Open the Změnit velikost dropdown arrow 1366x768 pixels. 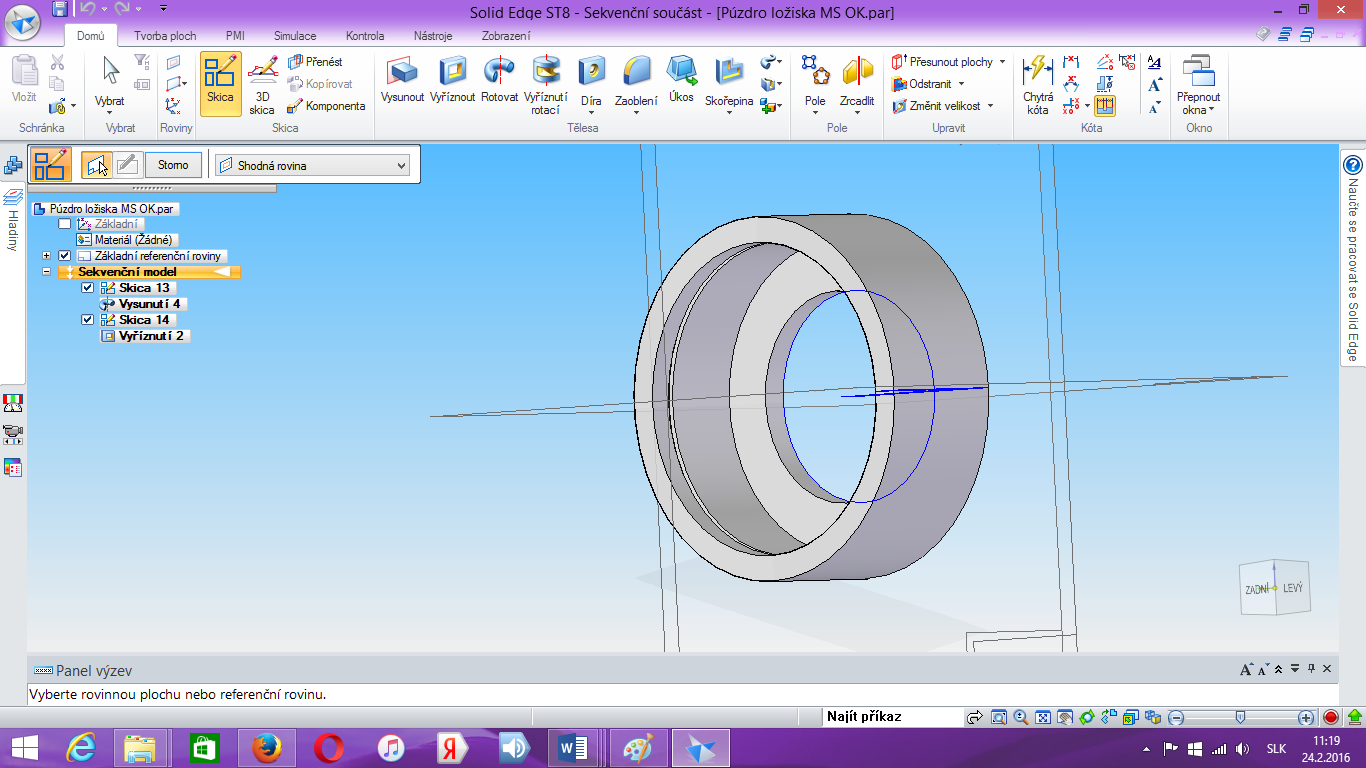[991, 106]
